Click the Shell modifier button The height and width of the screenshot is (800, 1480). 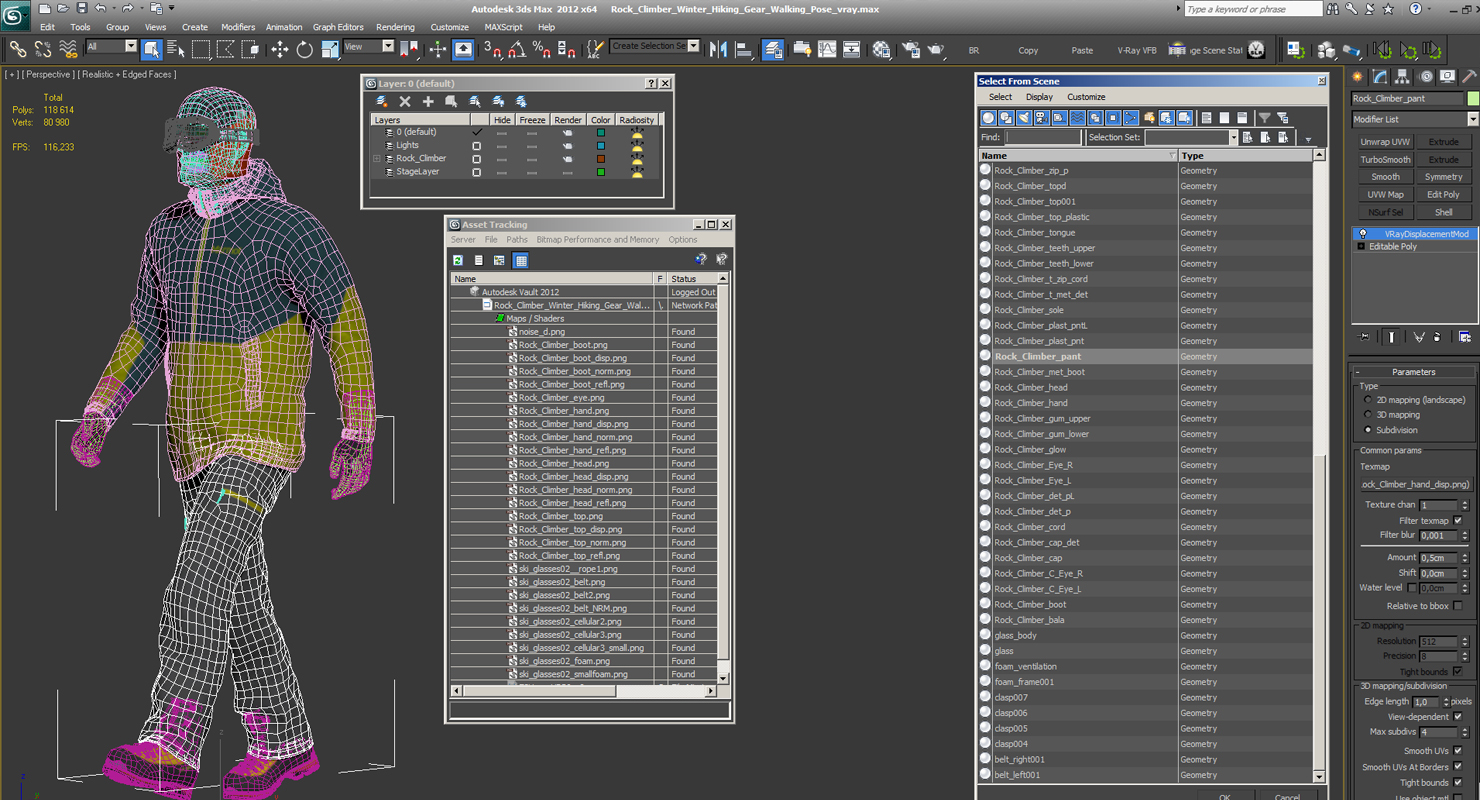1443,212
